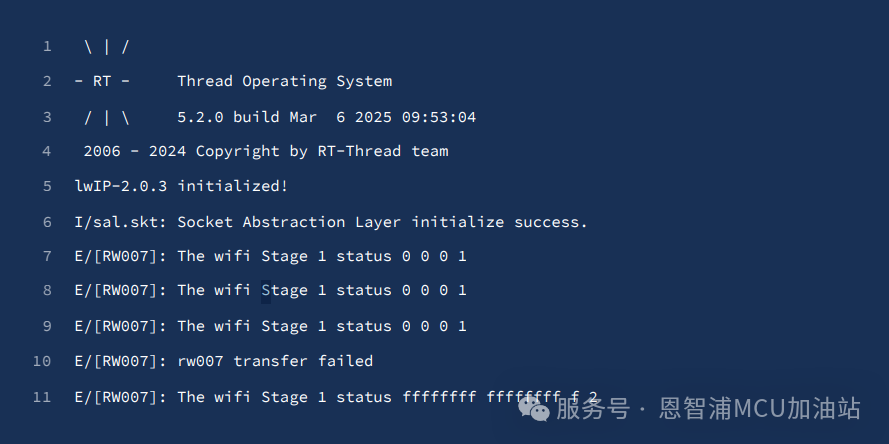Click the "Thread Operating System" text
Screen dimensions: 889x444
coord(285,81)
